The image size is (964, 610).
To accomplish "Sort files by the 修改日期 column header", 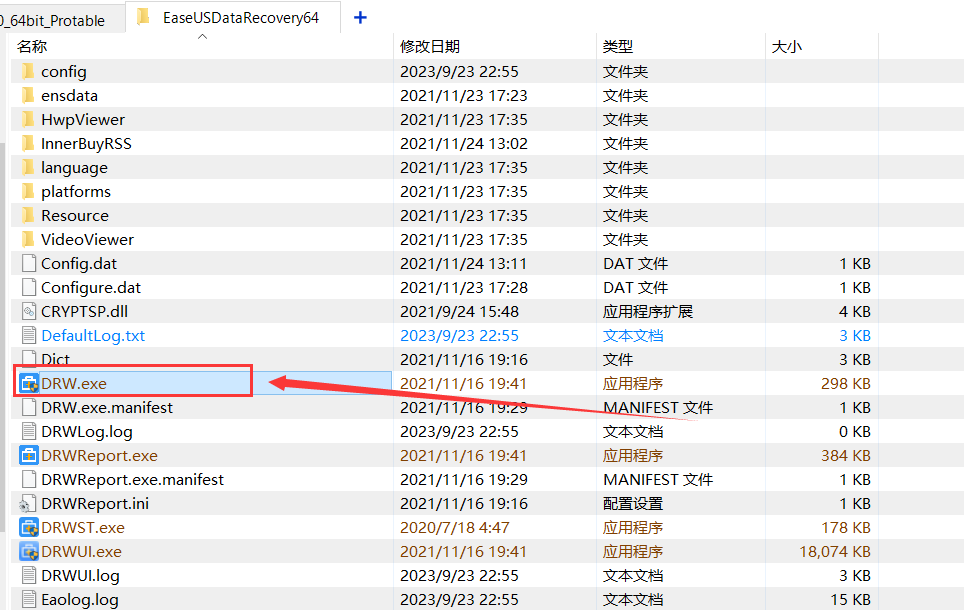I will (x=431, y=46).
